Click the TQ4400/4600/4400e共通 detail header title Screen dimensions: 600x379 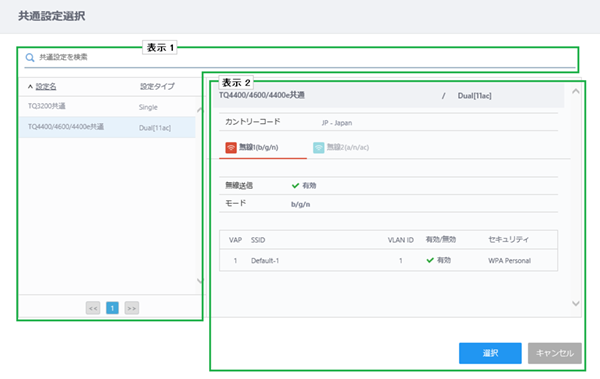point(262,95)
